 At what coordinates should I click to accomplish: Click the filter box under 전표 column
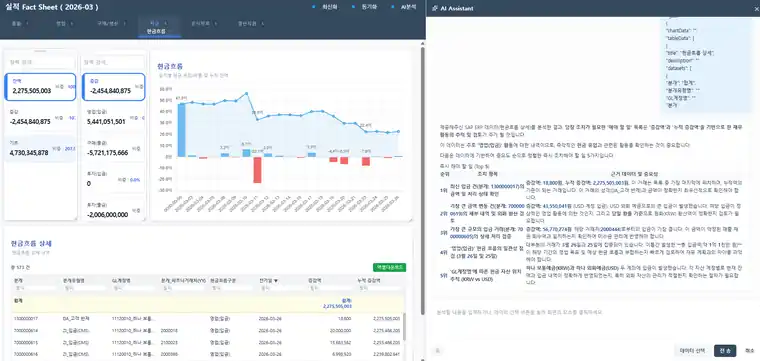pos(35,288)
